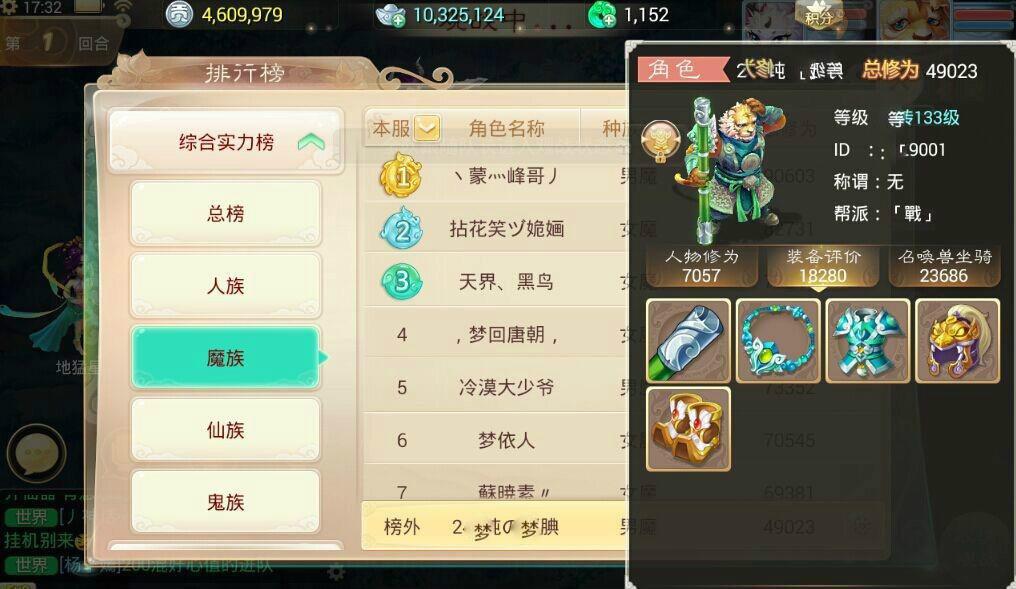The height and width of the screenshot is (589, 1016).
Task: Show the 总榜 overall ranking
Action: pos(225,213)
